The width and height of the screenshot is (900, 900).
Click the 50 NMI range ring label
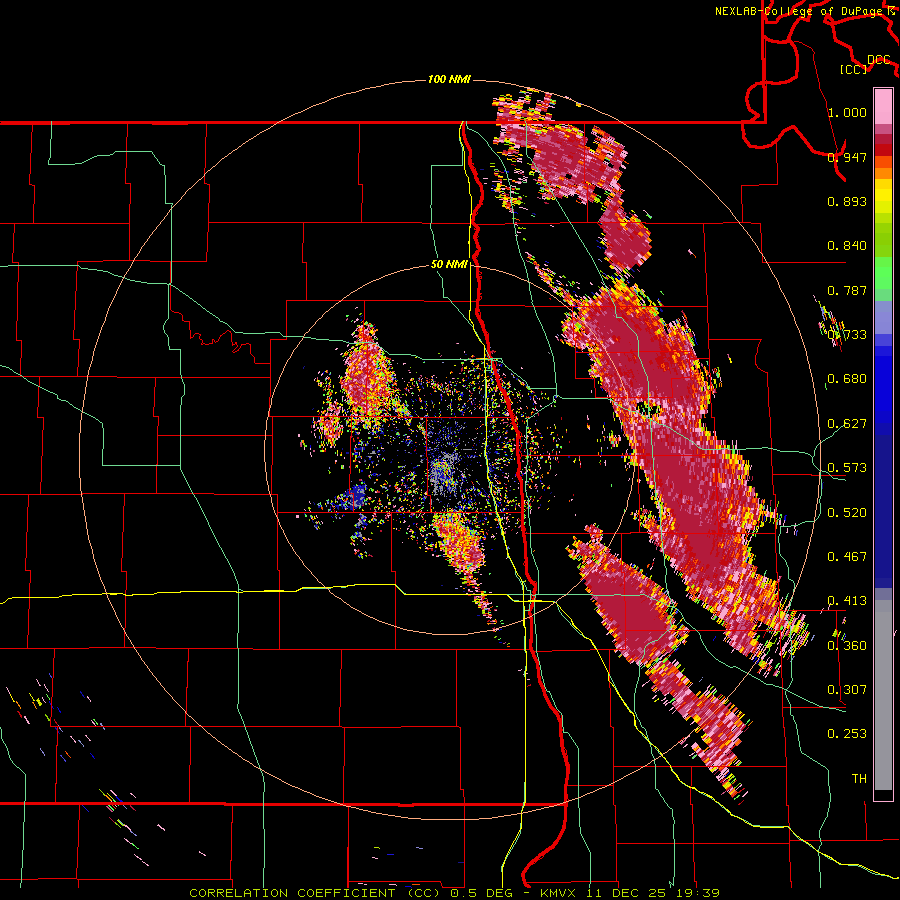[x=449, y=265]
